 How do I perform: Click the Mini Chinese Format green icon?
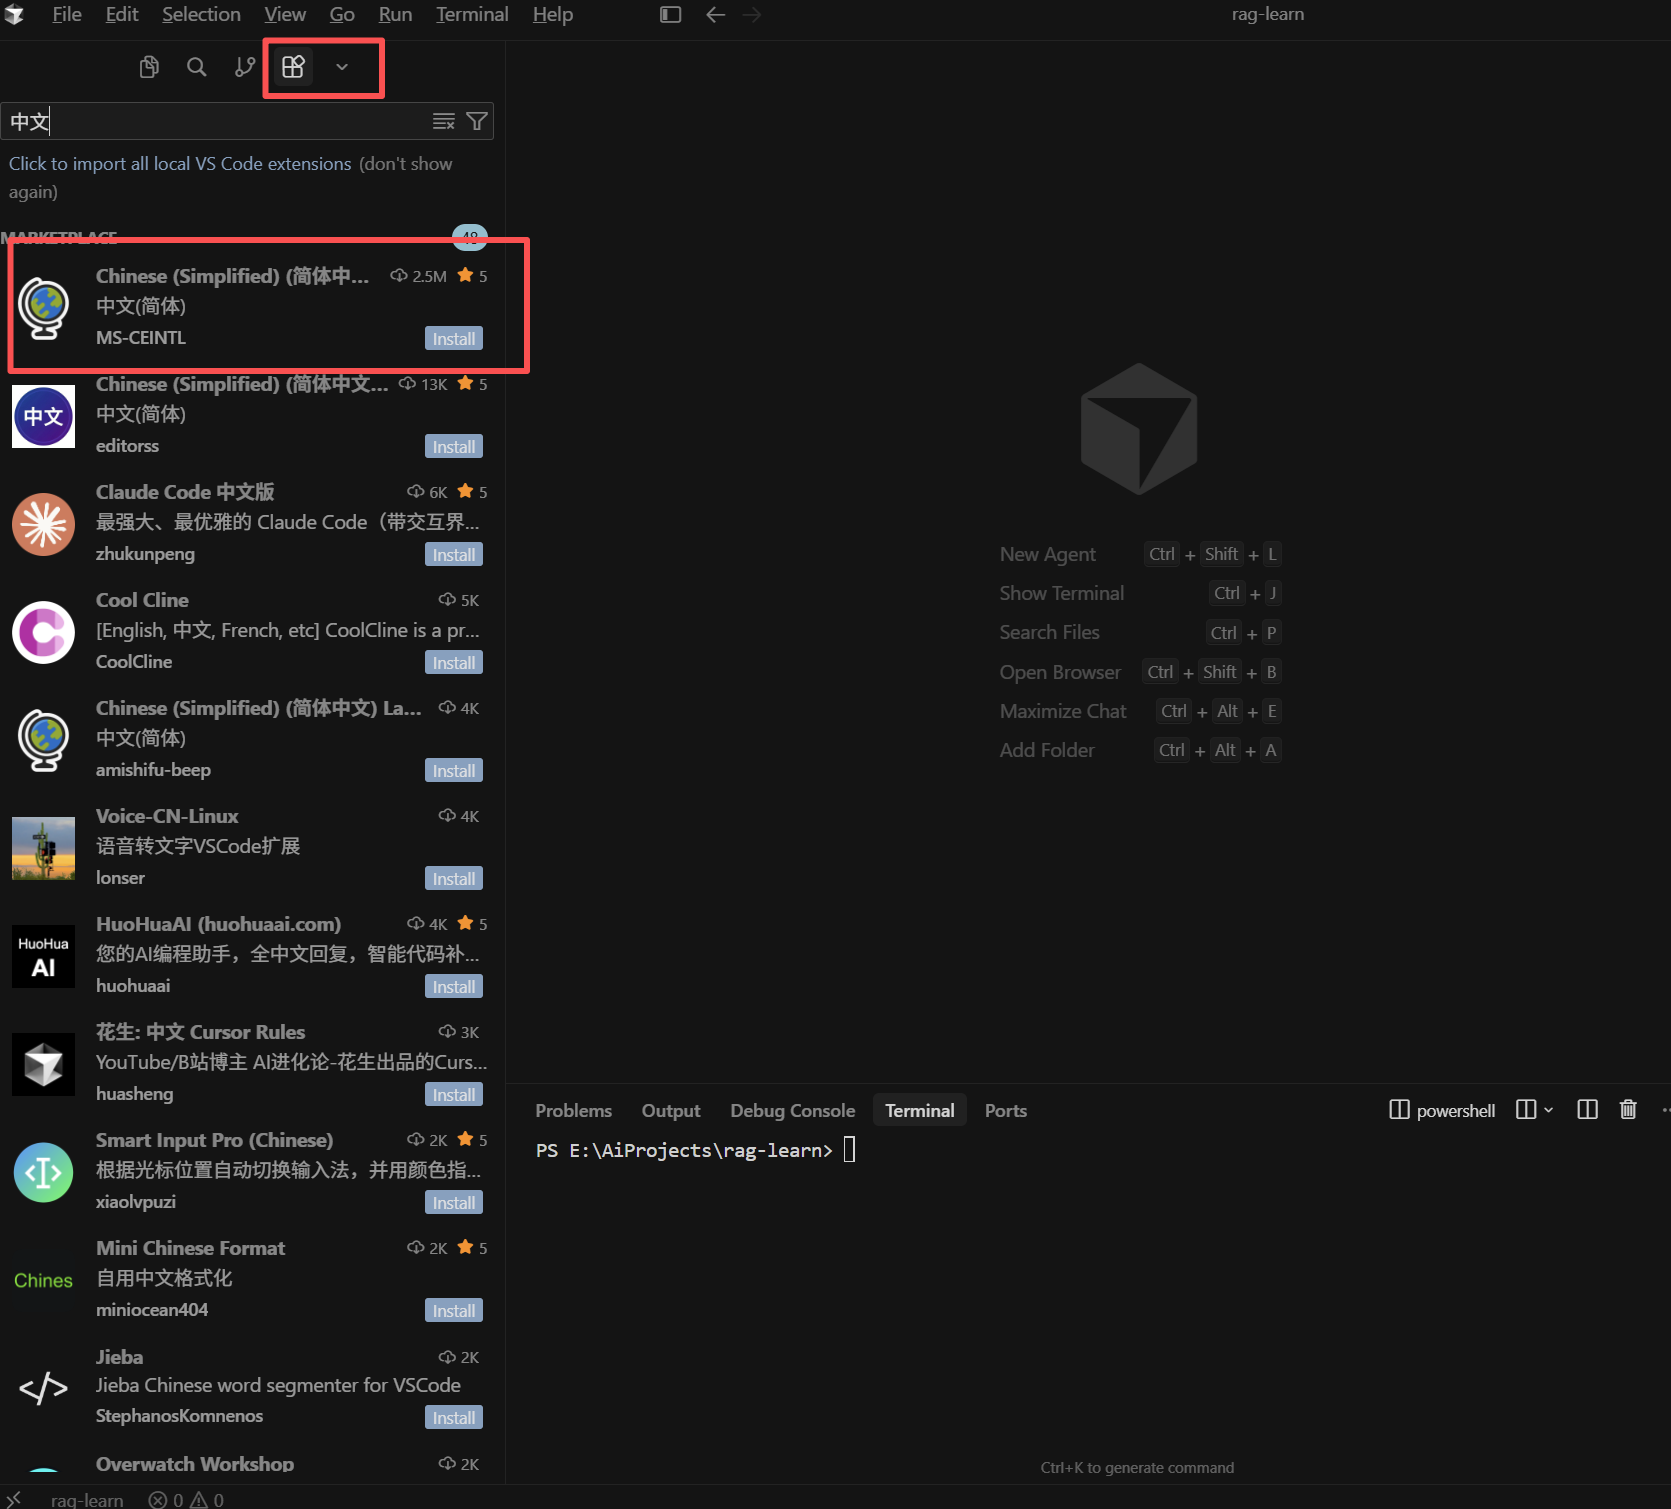coord(43,1280)
